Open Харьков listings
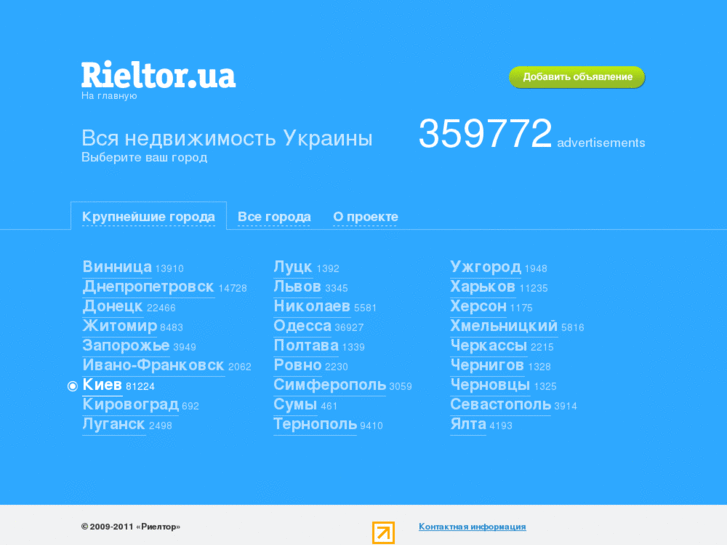Screen dimensions: 727x545 click(483, 287)
